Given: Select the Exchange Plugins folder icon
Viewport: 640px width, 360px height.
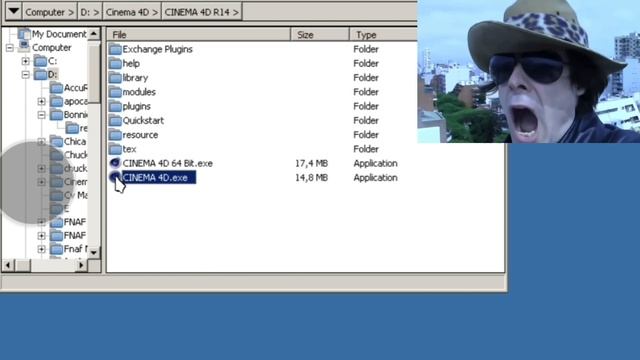Looking at the screenshot, I should click(x=115, y=49).
